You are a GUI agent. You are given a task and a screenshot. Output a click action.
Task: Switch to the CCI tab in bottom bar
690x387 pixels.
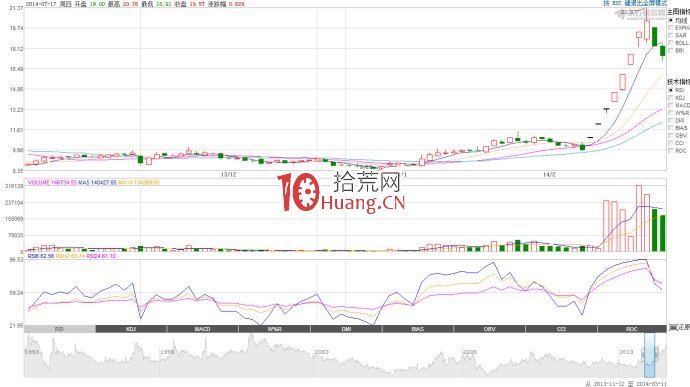(561, 329)
